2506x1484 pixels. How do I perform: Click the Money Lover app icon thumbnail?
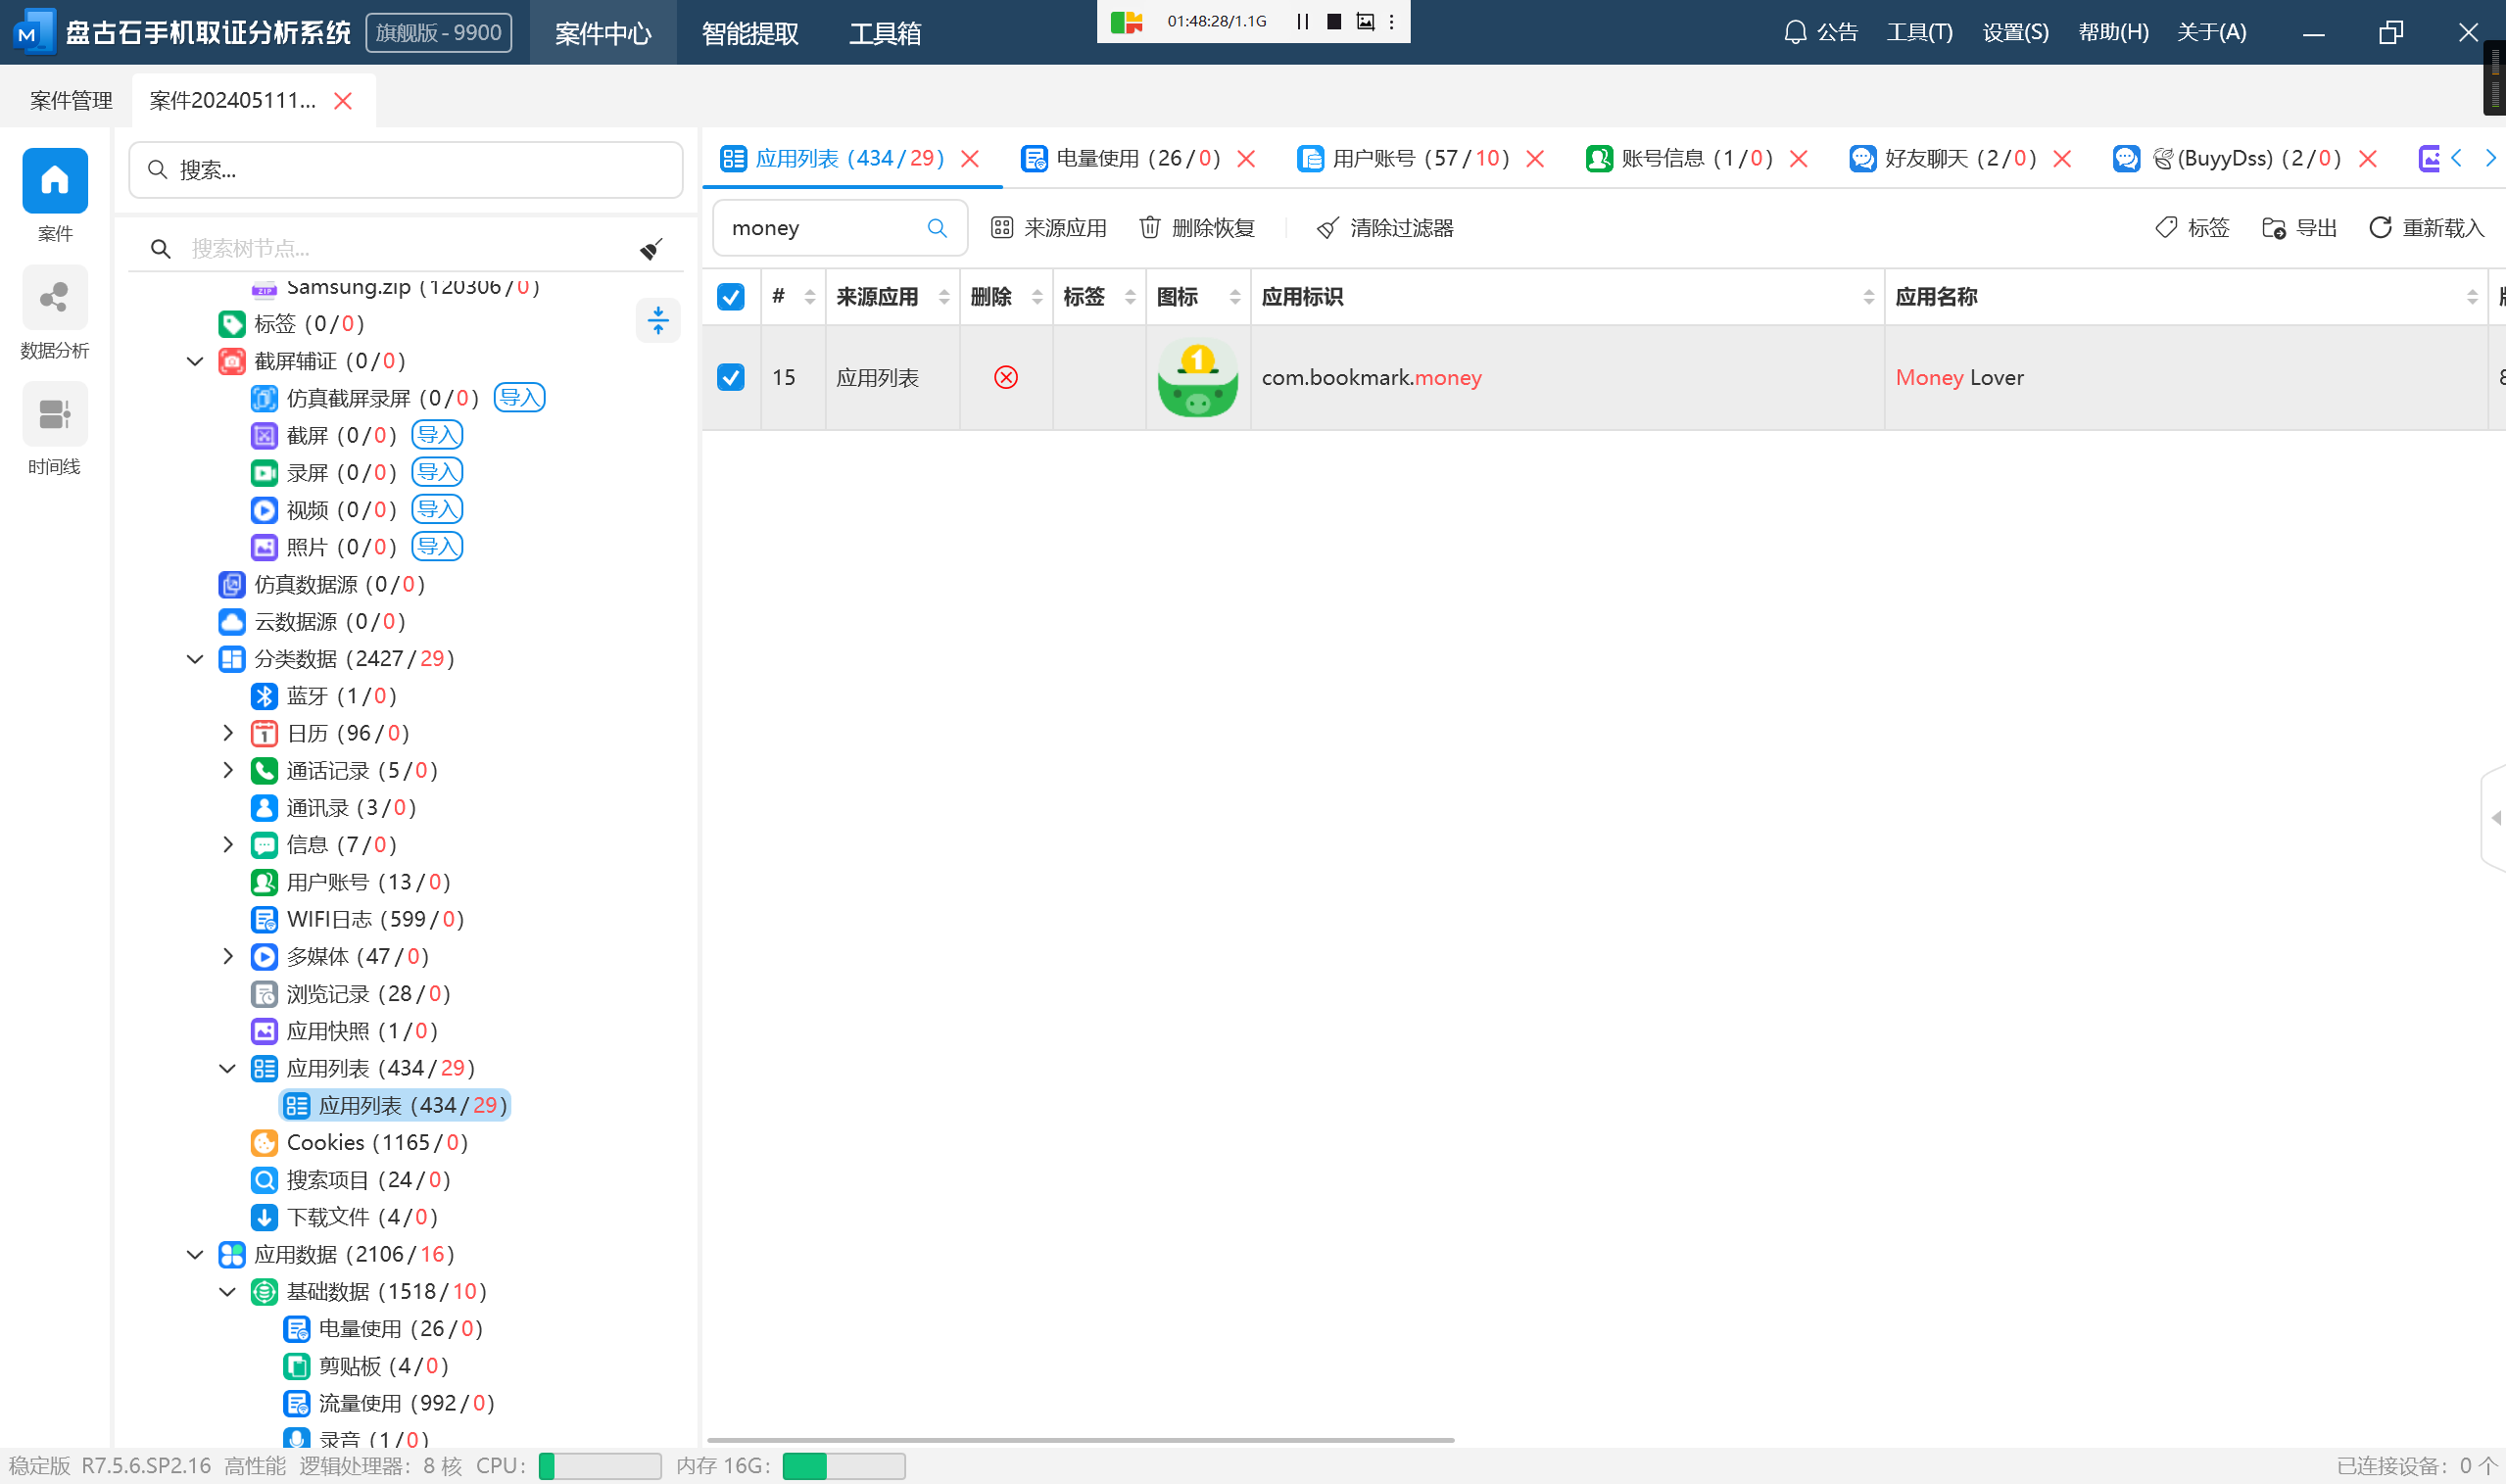pyautogui.click(x=1197, y=378)
